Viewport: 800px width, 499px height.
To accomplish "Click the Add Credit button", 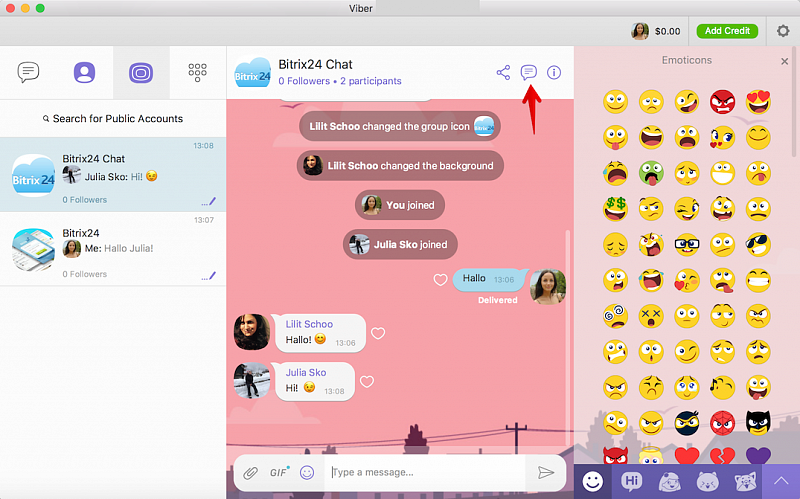I will pos(727,31).
